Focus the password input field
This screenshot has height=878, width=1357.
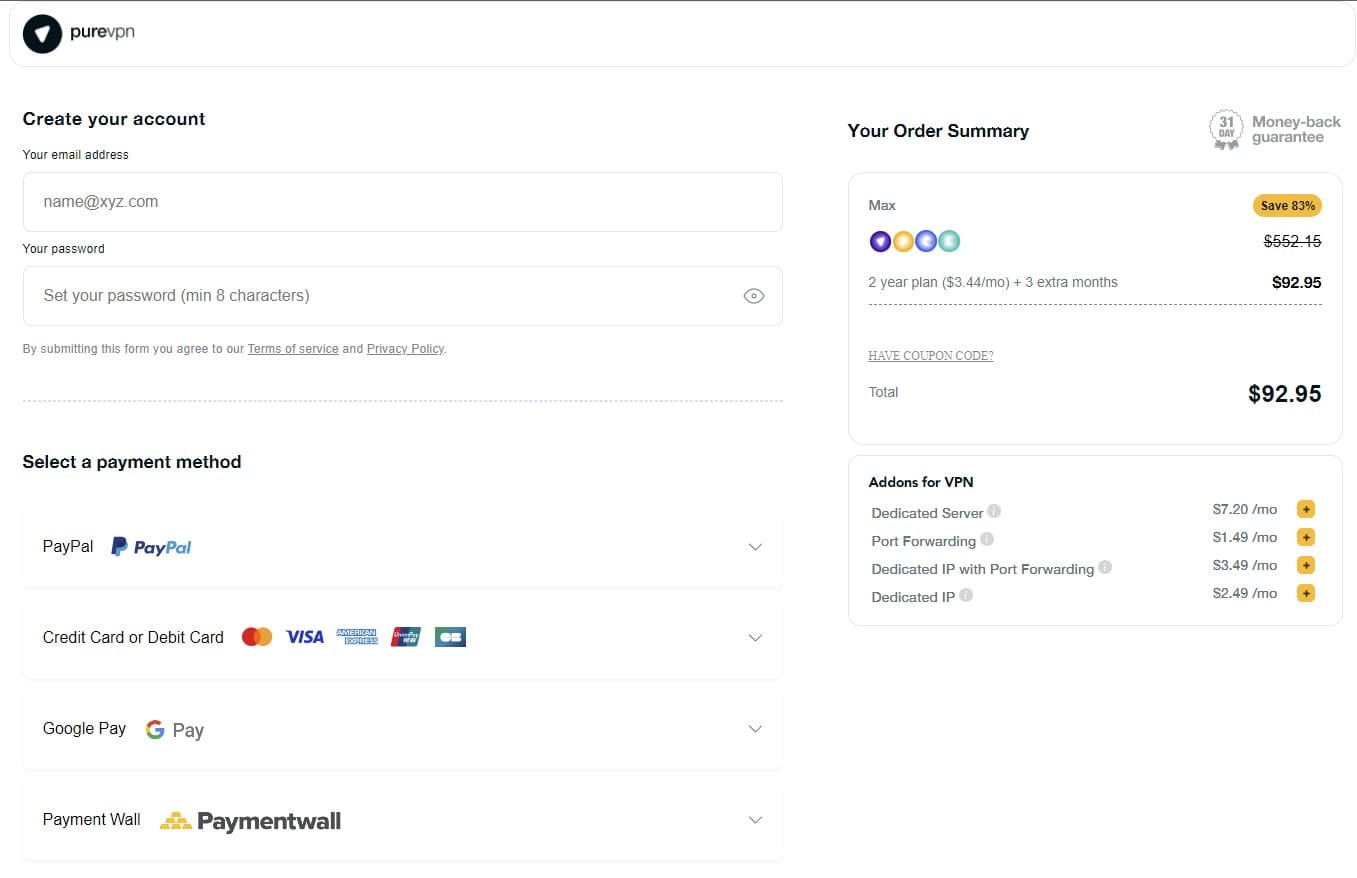click(380, 296)
